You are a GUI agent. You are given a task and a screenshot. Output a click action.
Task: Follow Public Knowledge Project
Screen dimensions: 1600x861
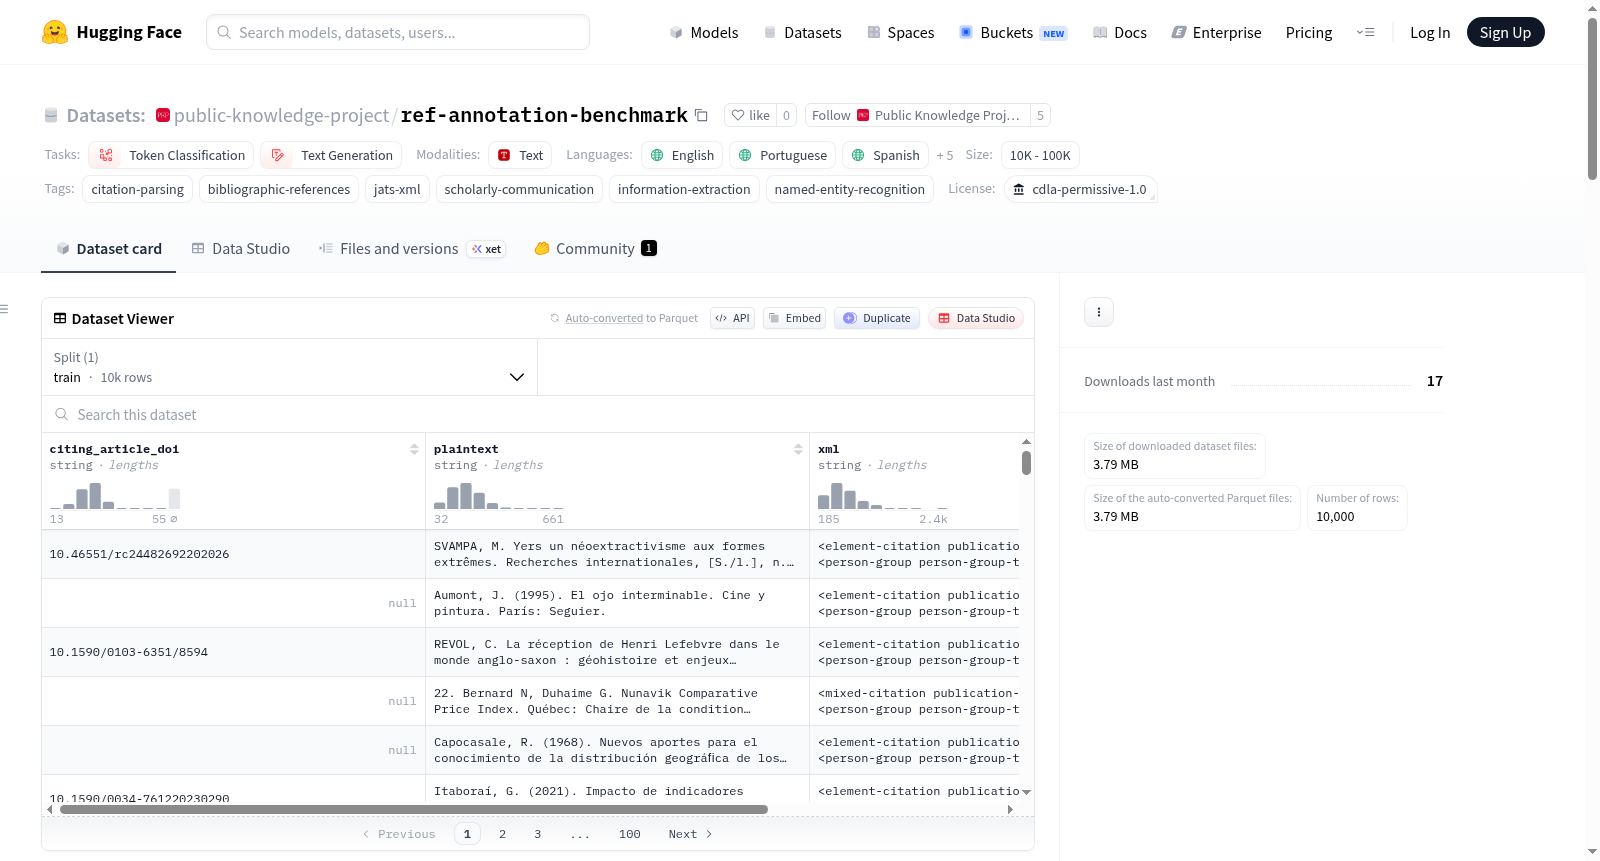(x=917, y=115)
